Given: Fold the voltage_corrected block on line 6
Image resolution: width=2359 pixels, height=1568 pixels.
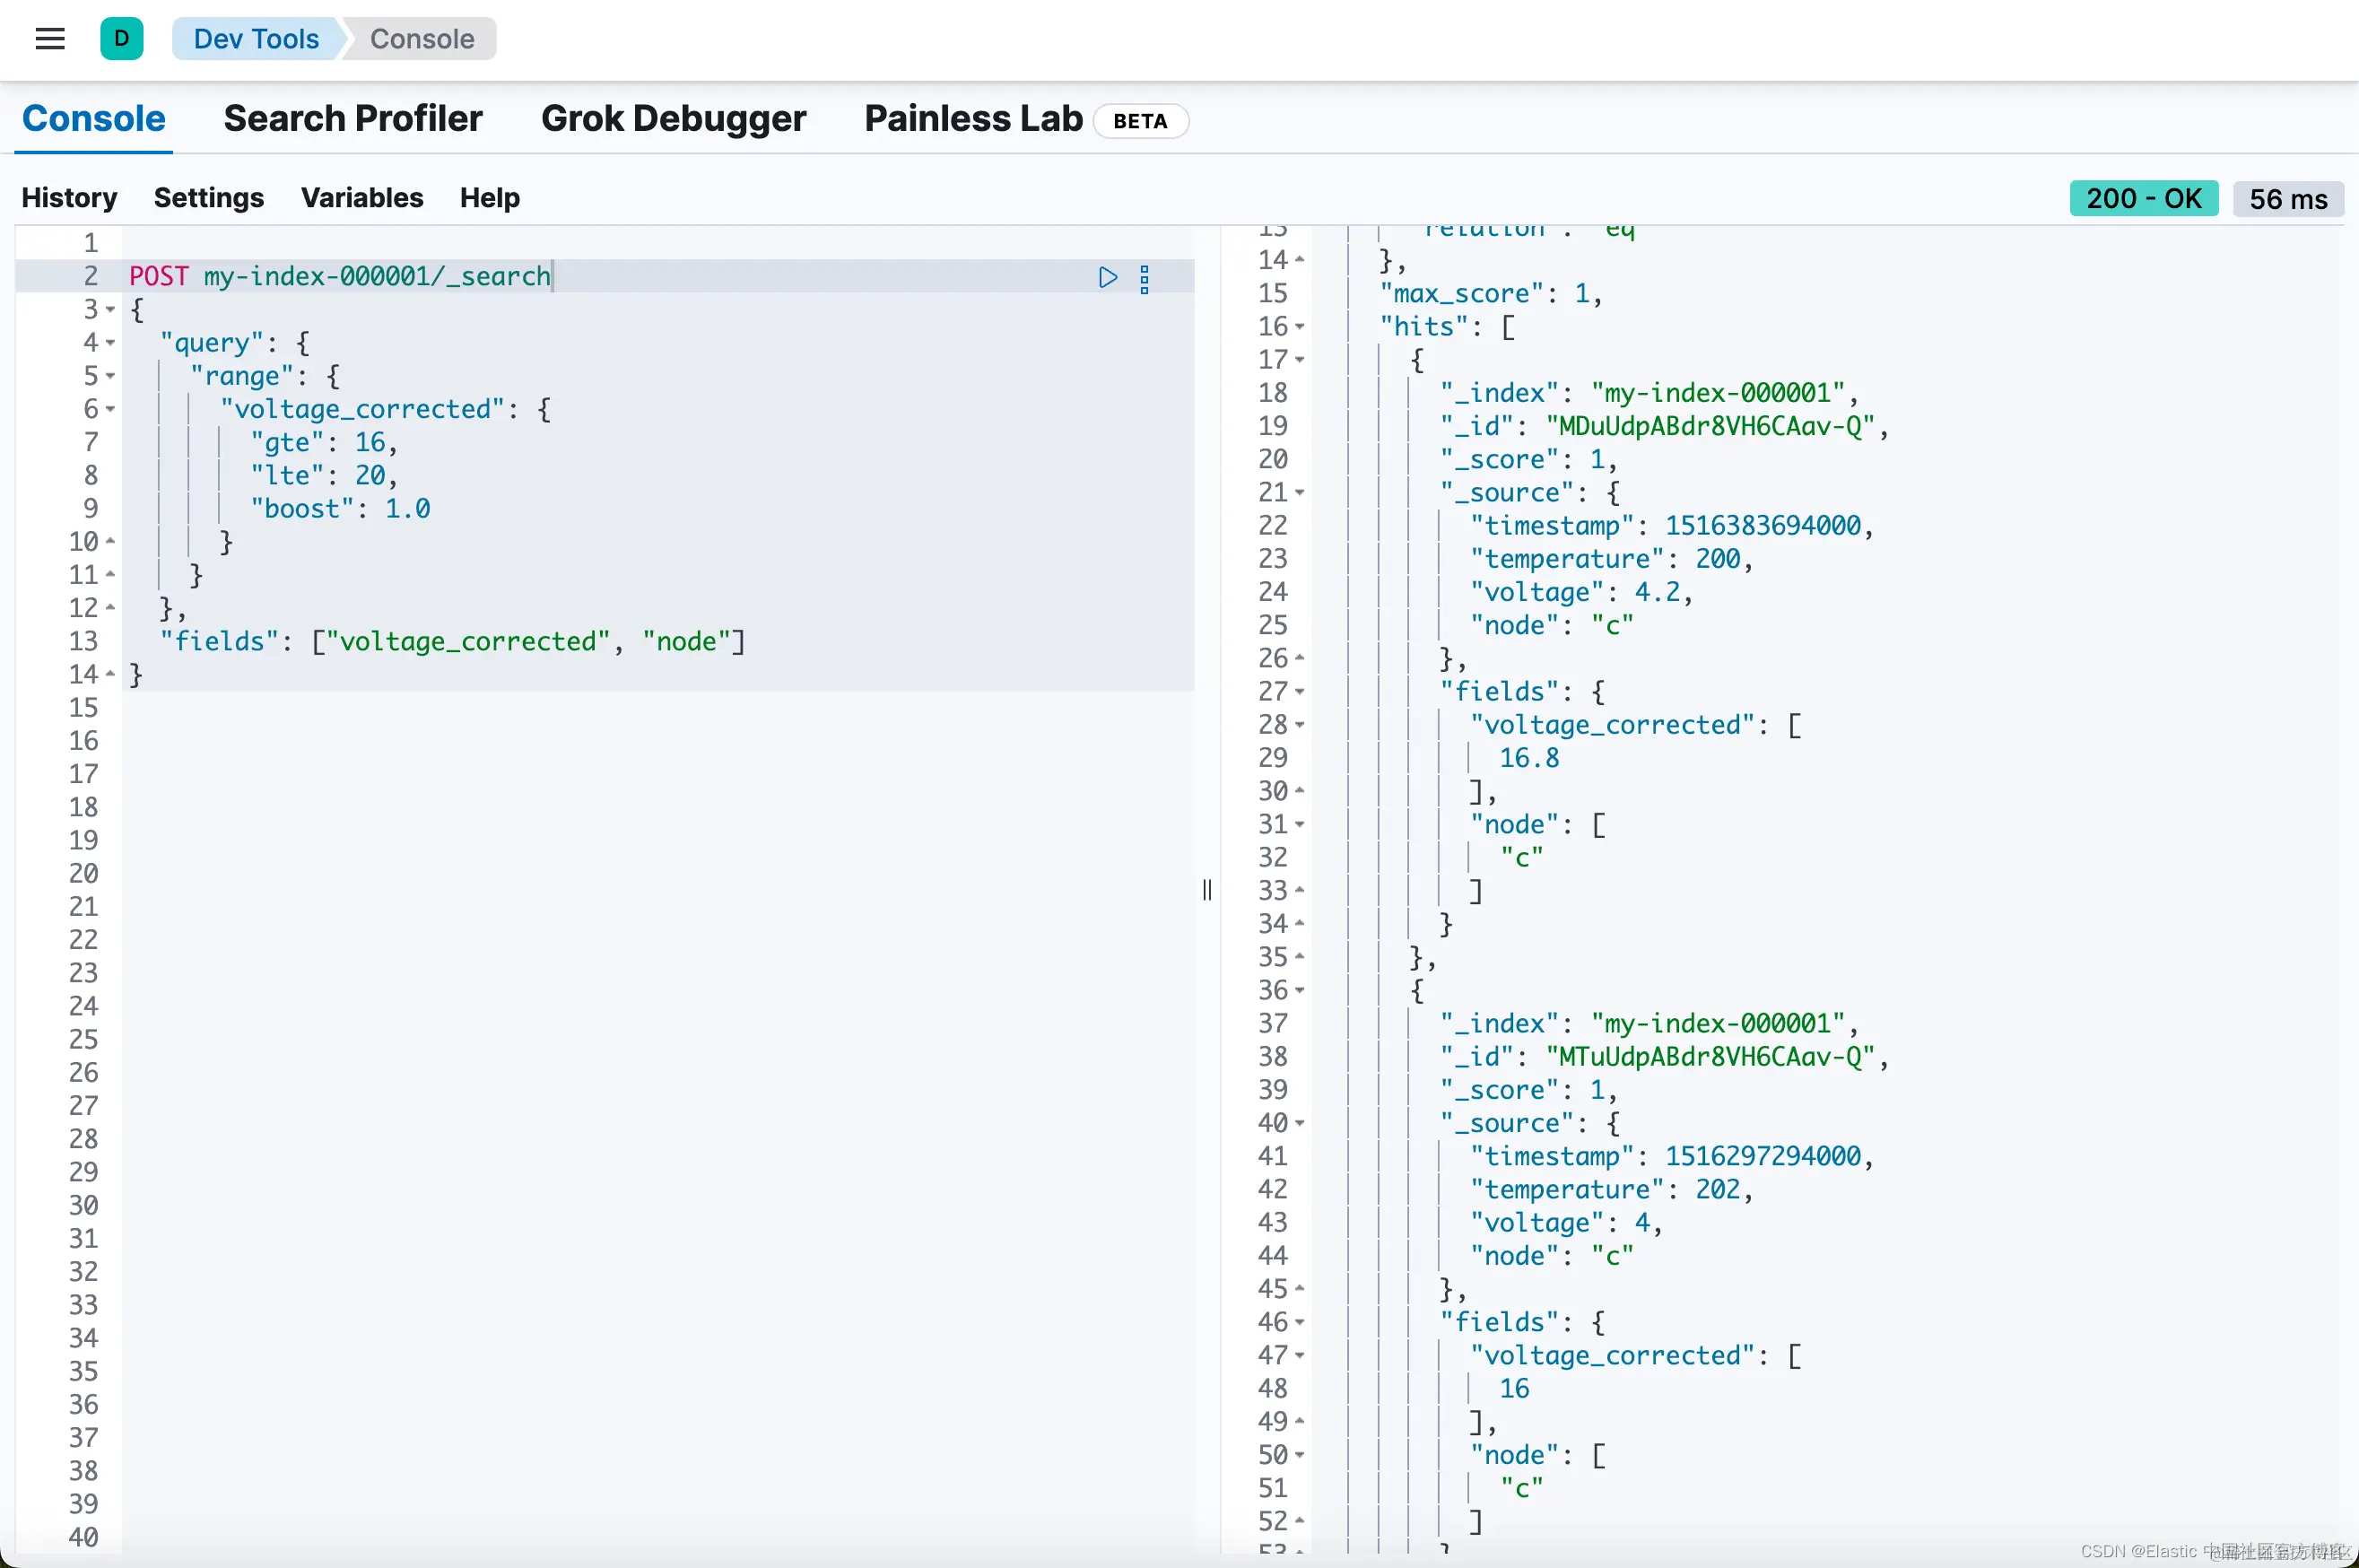Looking at the screenshot, I should pos(111,409).
